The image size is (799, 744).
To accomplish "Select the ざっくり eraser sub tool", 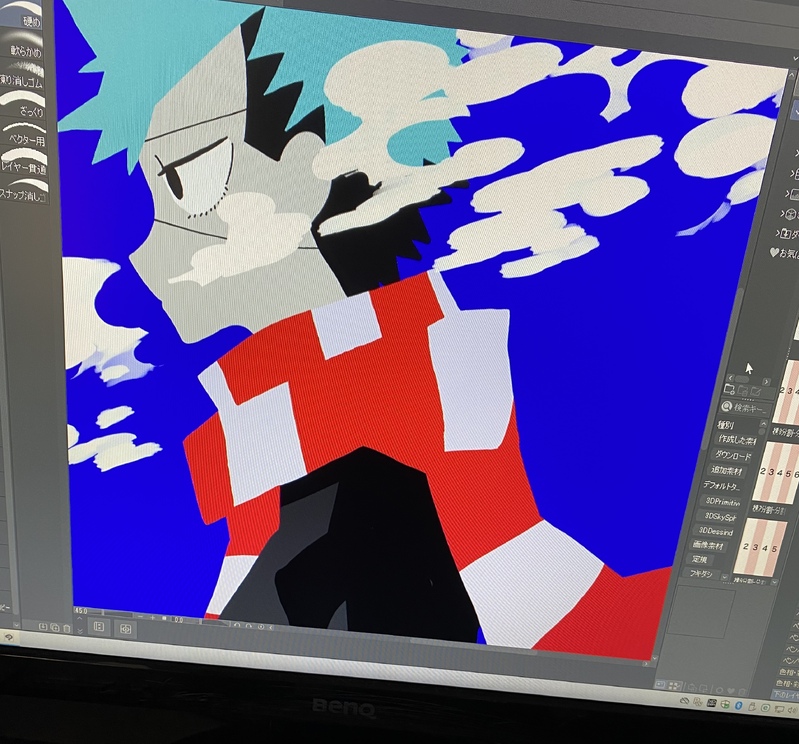I will click(23, 104).
